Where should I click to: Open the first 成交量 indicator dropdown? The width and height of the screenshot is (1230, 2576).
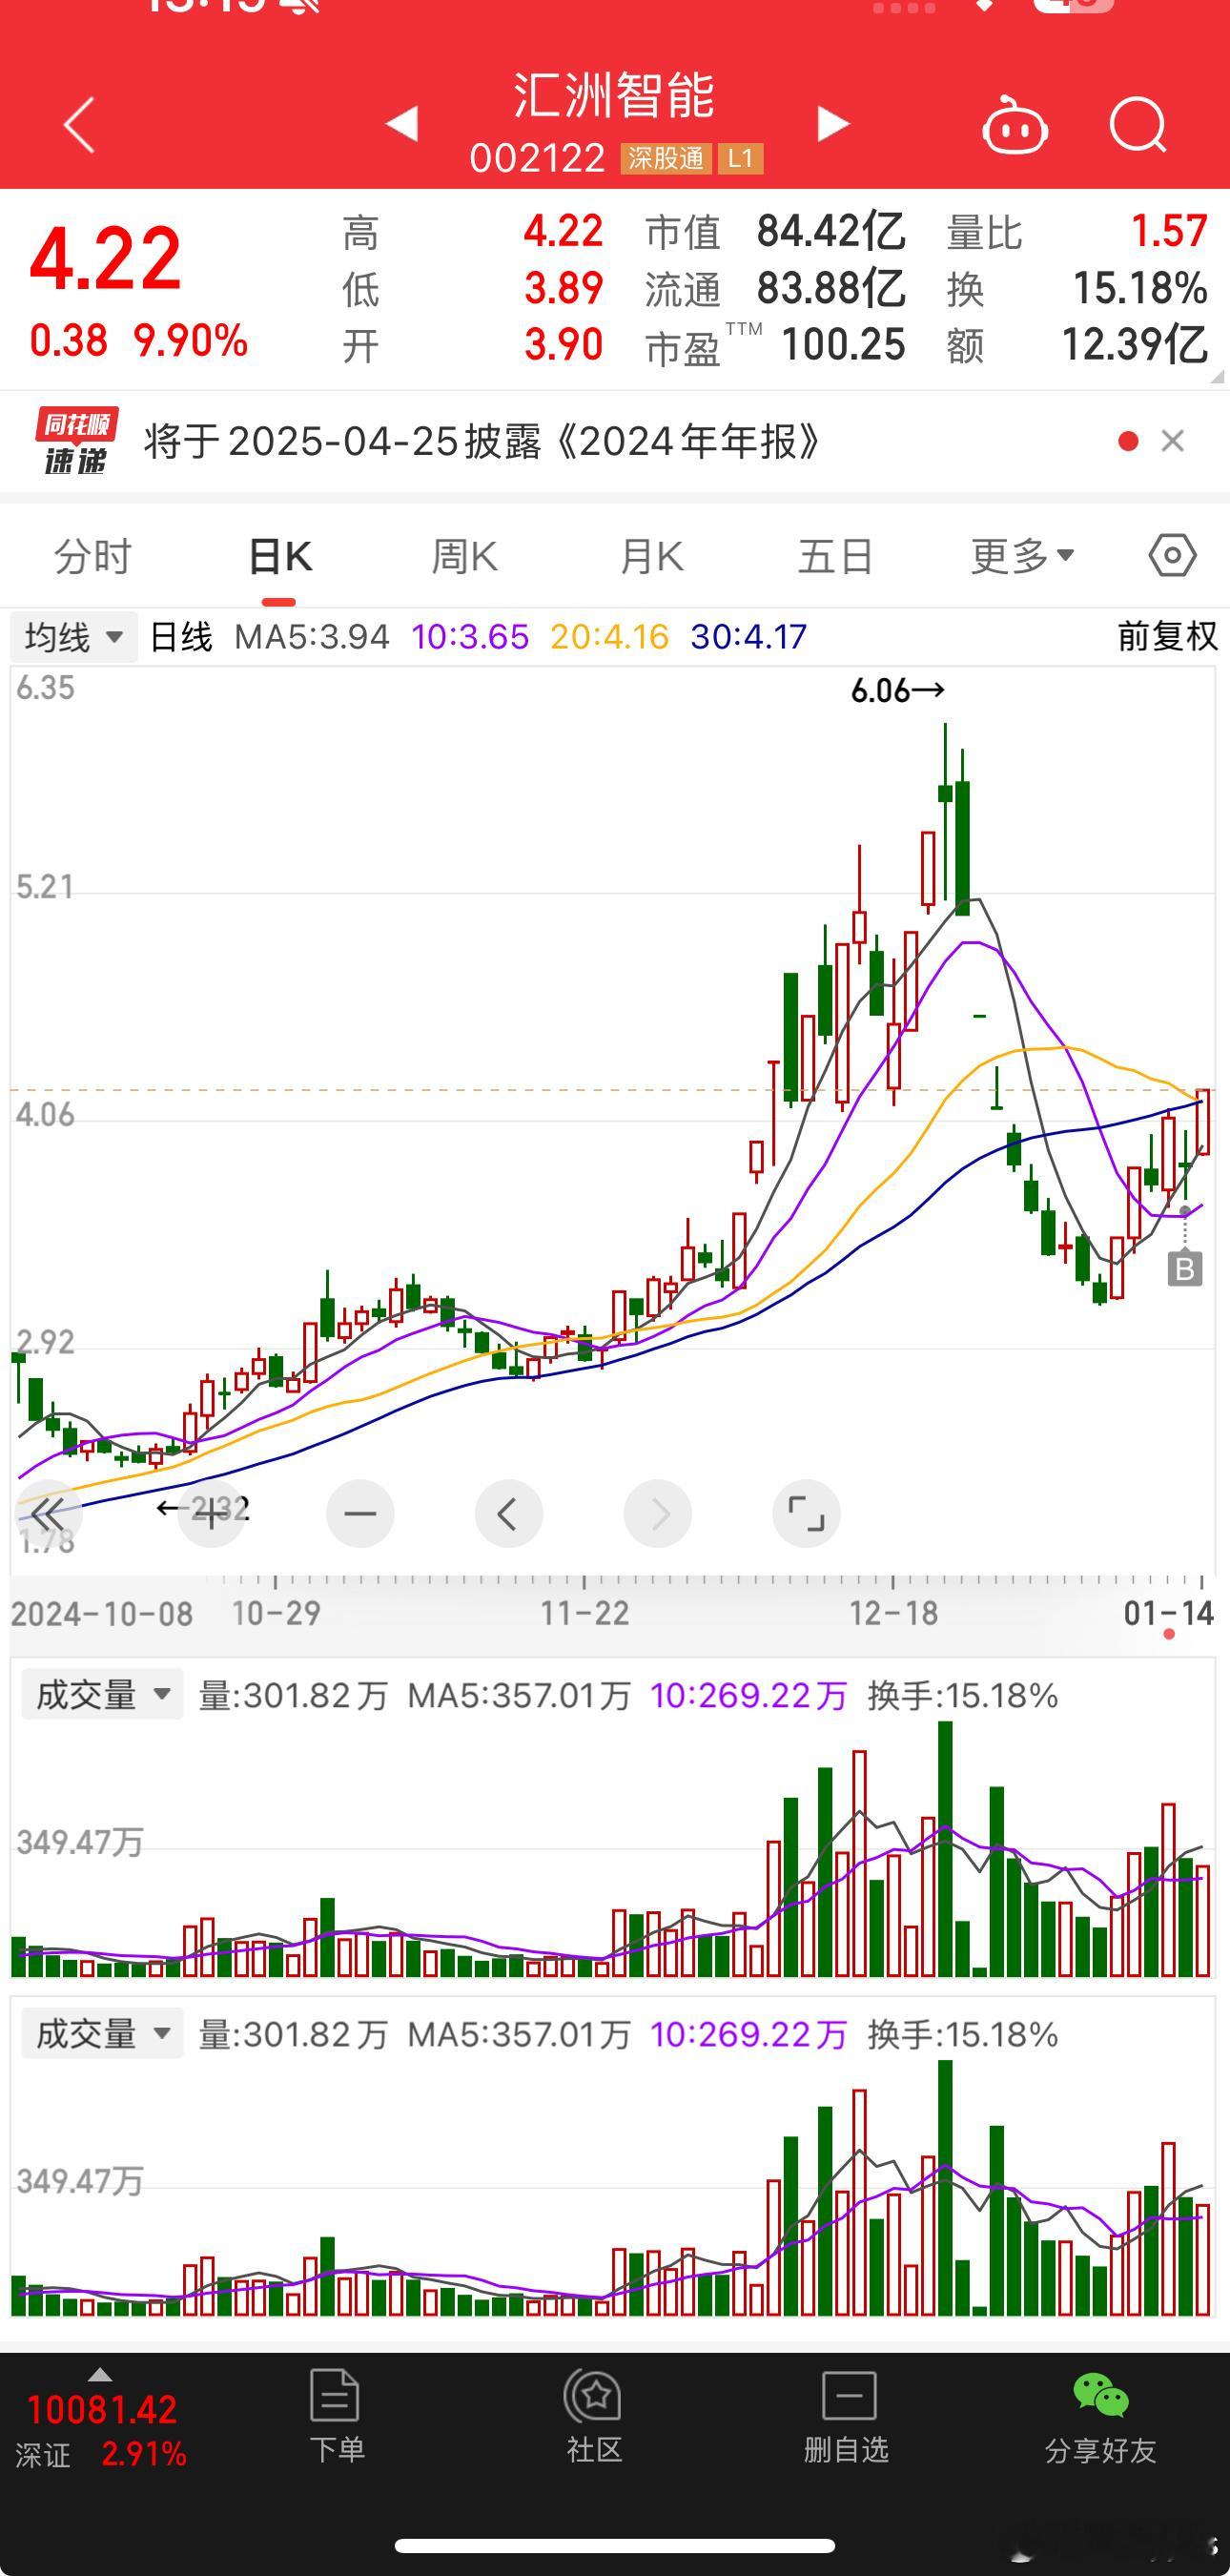click(x=102, y=1694)
